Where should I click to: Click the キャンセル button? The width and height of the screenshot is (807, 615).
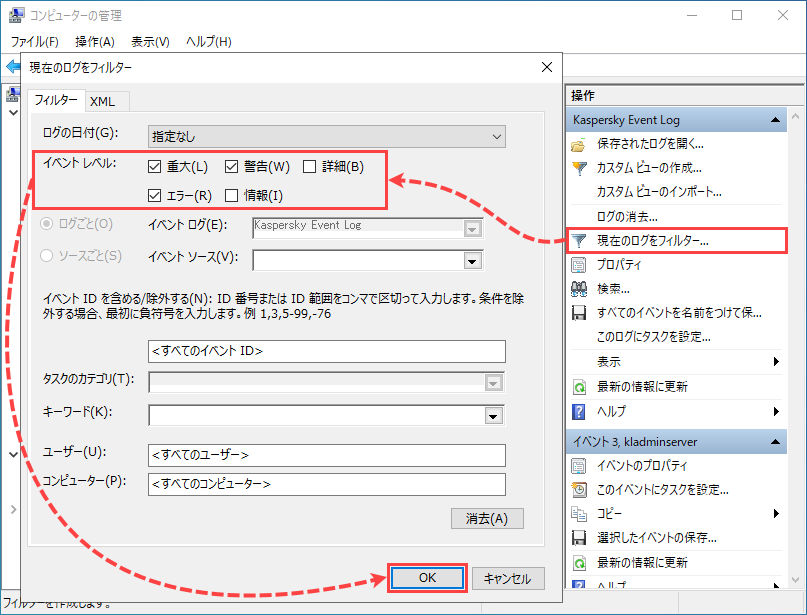click(x=508, y=578)
